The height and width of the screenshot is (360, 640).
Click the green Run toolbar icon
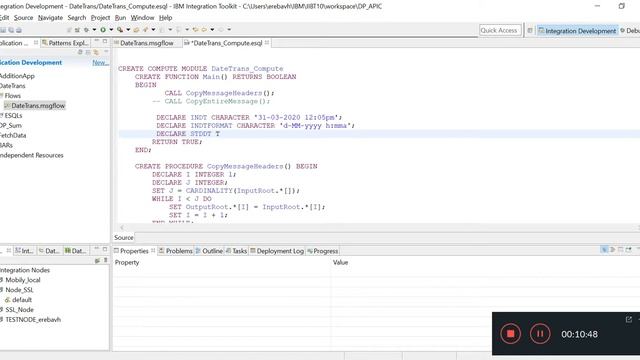tap(103, 29)
